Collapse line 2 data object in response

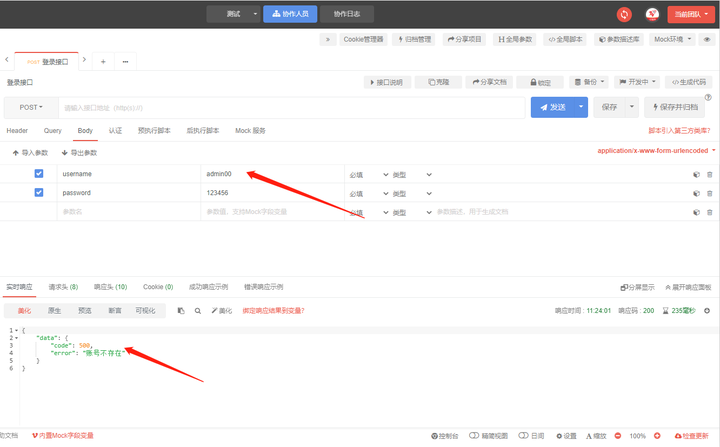(x=17, y=338)
